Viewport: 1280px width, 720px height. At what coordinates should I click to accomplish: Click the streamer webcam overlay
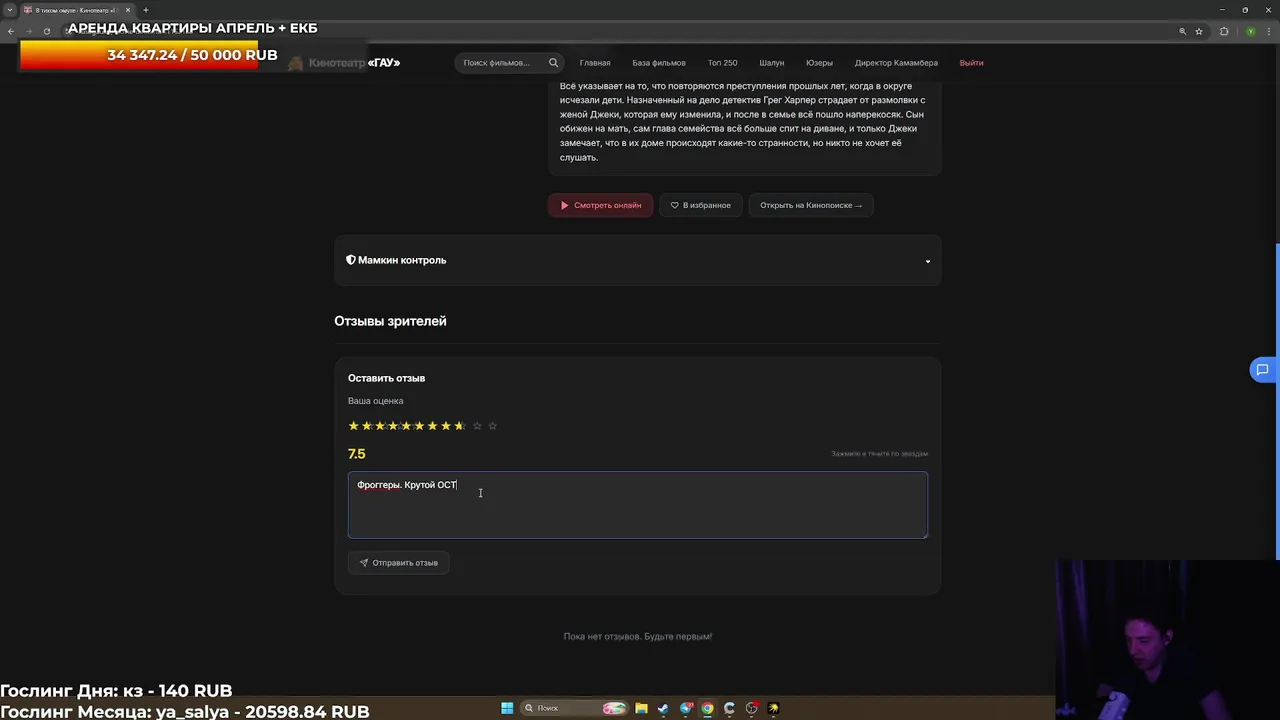pyautogui.click(x=1167, y=640)
